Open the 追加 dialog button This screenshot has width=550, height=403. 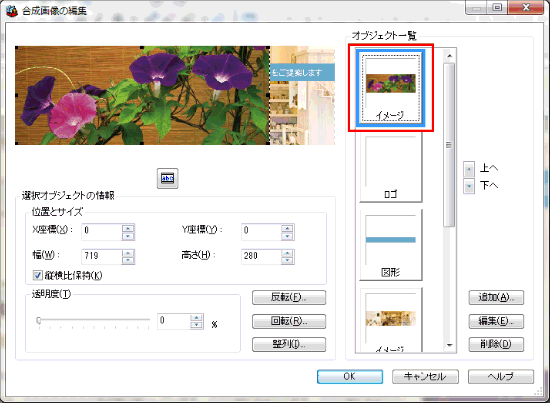click(x=496, y=297)
